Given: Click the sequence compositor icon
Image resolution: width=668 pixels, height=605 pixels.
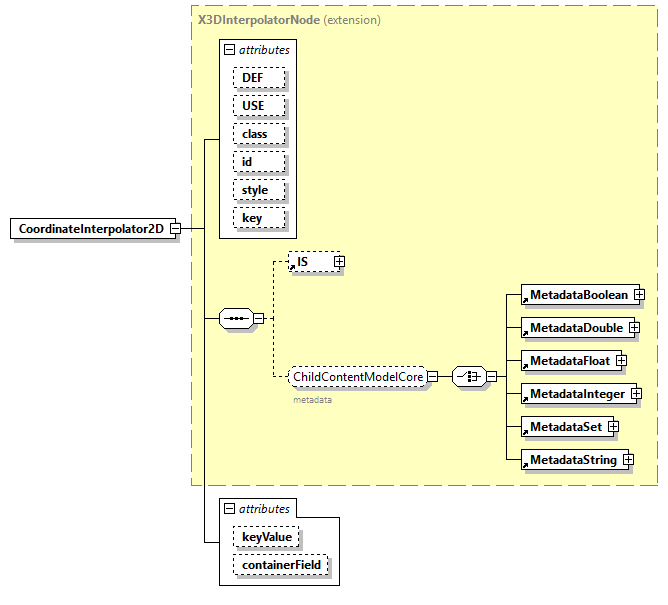Looking at the screenshot, I should (236, 319).
